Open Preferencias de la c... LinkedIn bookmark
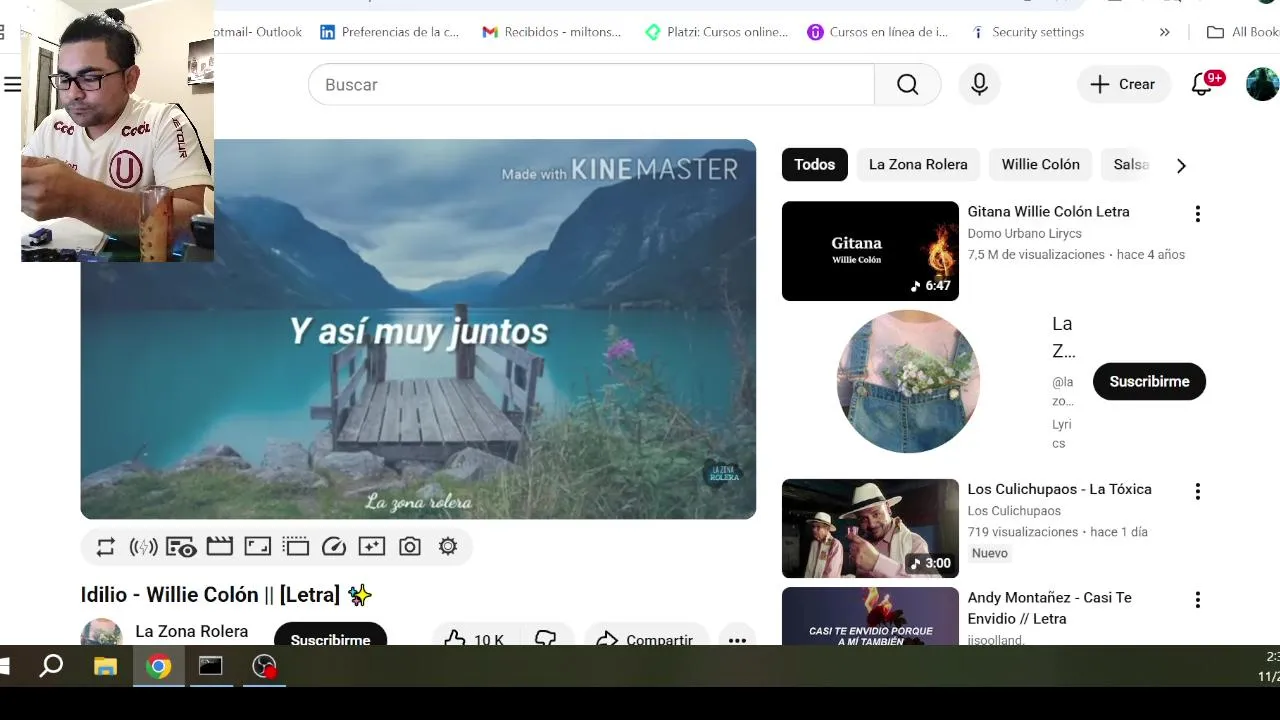The width and height of the screenshot is (1280, 720). pyautogui.click(x=389, y=32)
